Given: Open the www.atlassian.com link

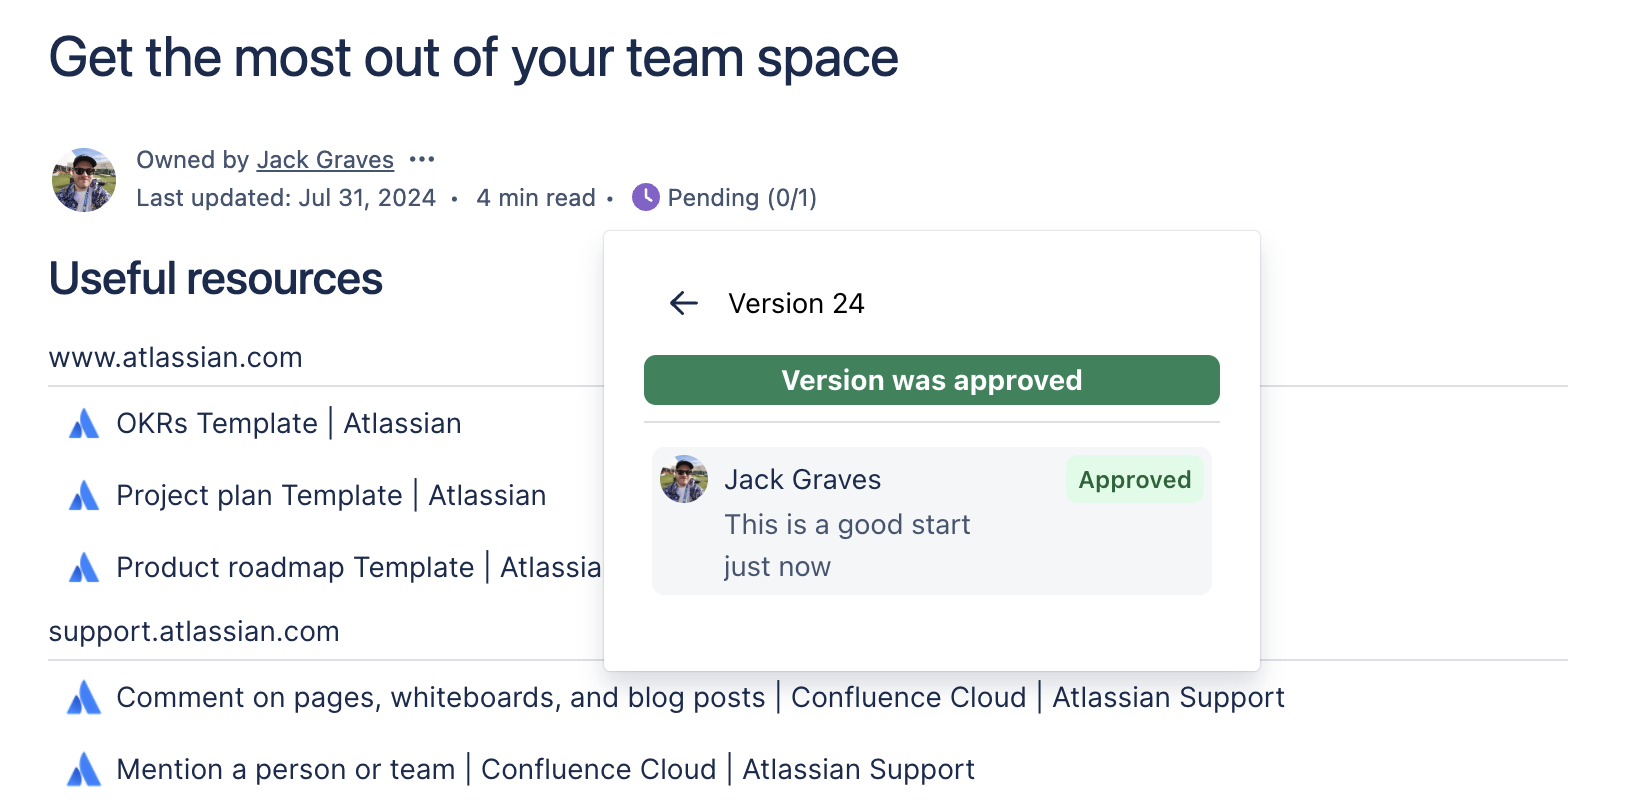Looking at the screenshot, I should (175, 357).
